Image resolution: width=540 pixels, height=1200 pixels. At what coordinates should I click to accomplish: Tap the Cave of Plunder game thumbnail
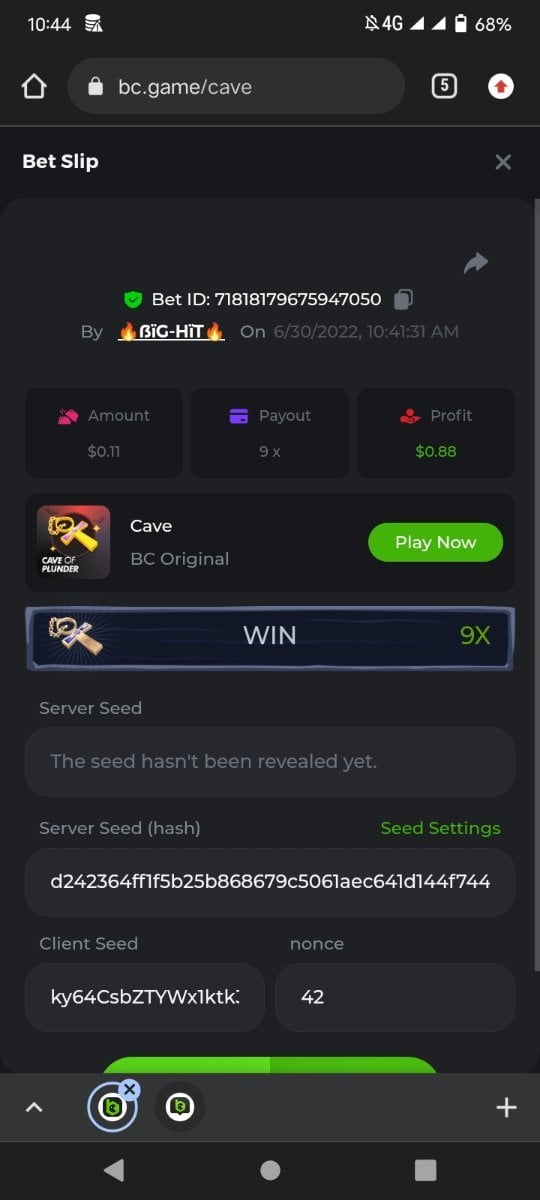pyautogui.click(x=73, y=542)
